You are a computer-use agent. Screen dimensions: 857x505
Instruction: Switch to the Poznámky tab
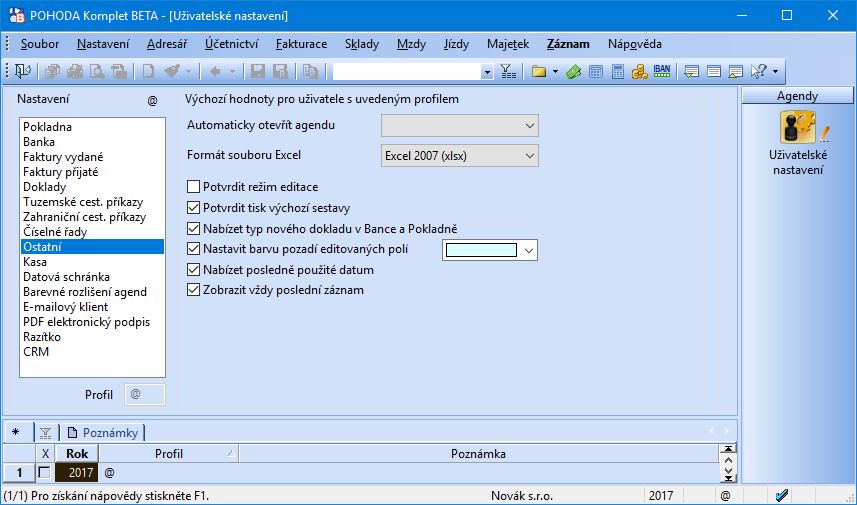103,433
